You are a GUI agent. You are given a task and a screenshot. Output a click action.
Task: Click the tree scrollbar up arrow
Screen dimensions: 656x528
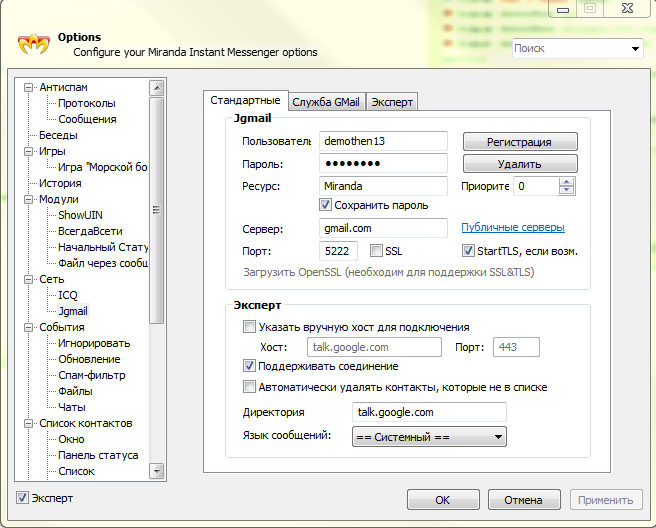(x=156, y=88)
